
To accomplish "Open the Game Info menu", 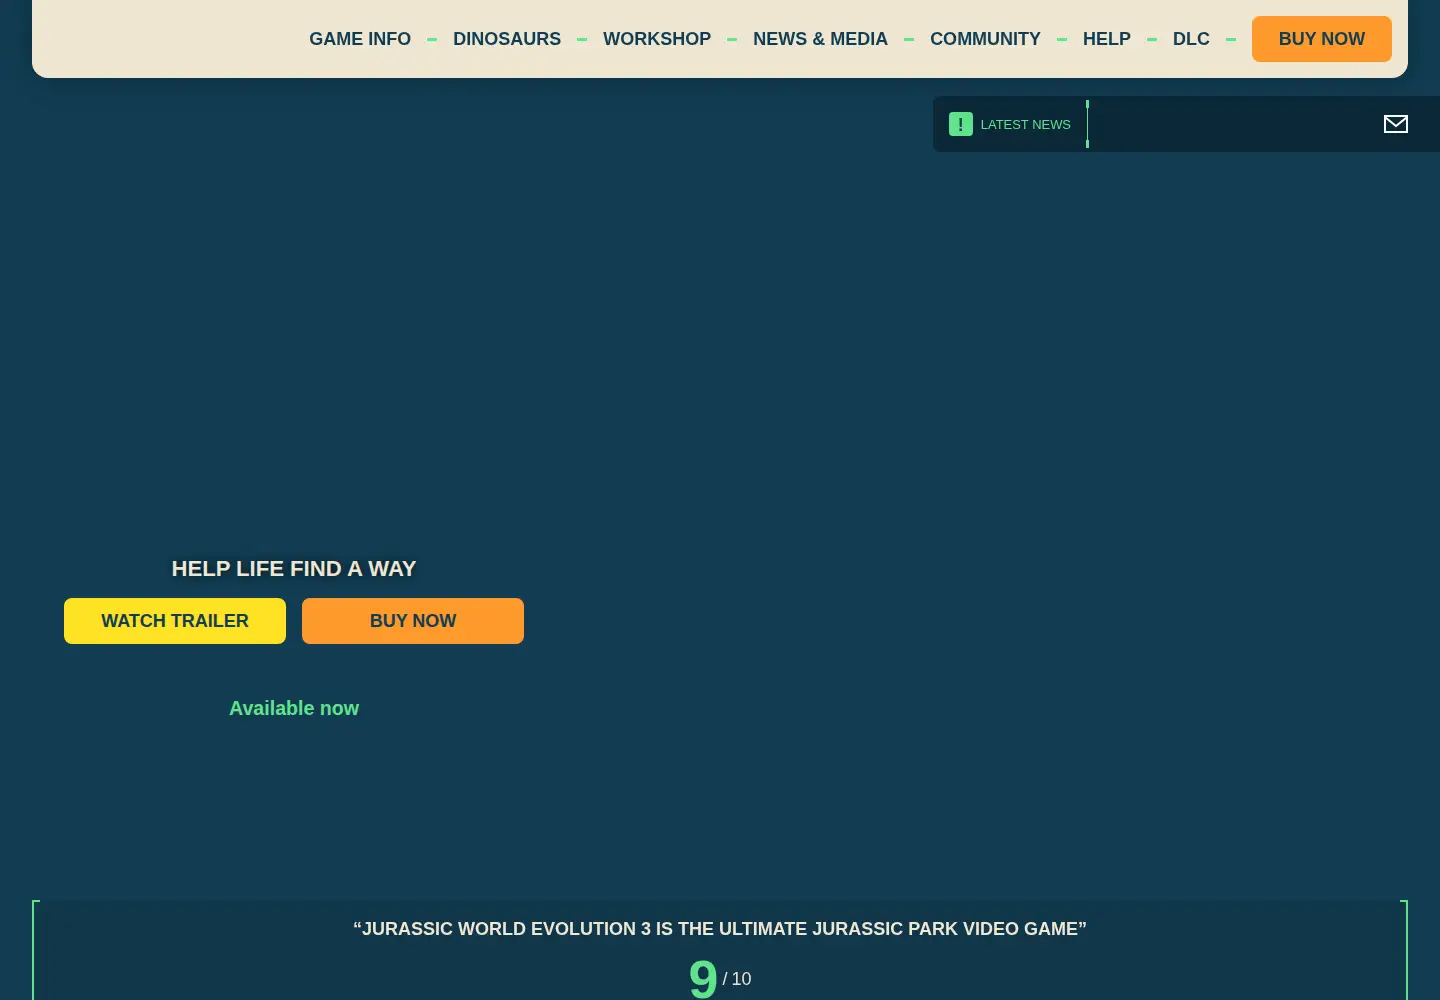I will click(x=360, y=39).
